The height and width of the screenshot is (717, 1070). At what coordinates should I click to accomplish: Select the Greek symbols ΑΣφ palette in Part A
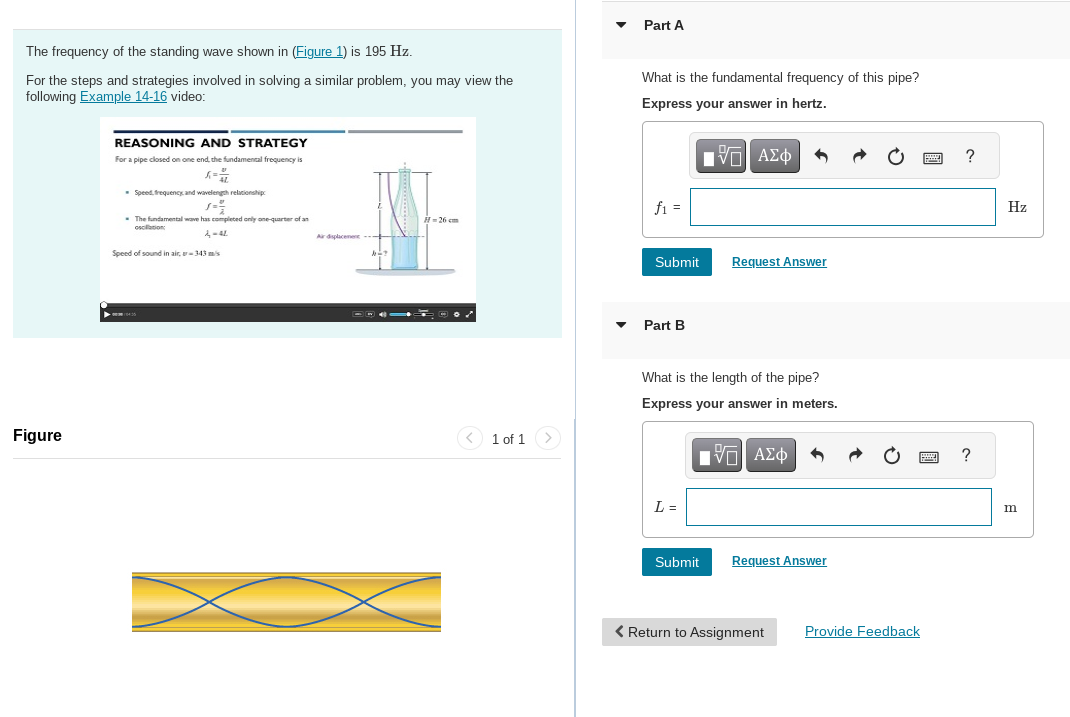click(774, 156)
